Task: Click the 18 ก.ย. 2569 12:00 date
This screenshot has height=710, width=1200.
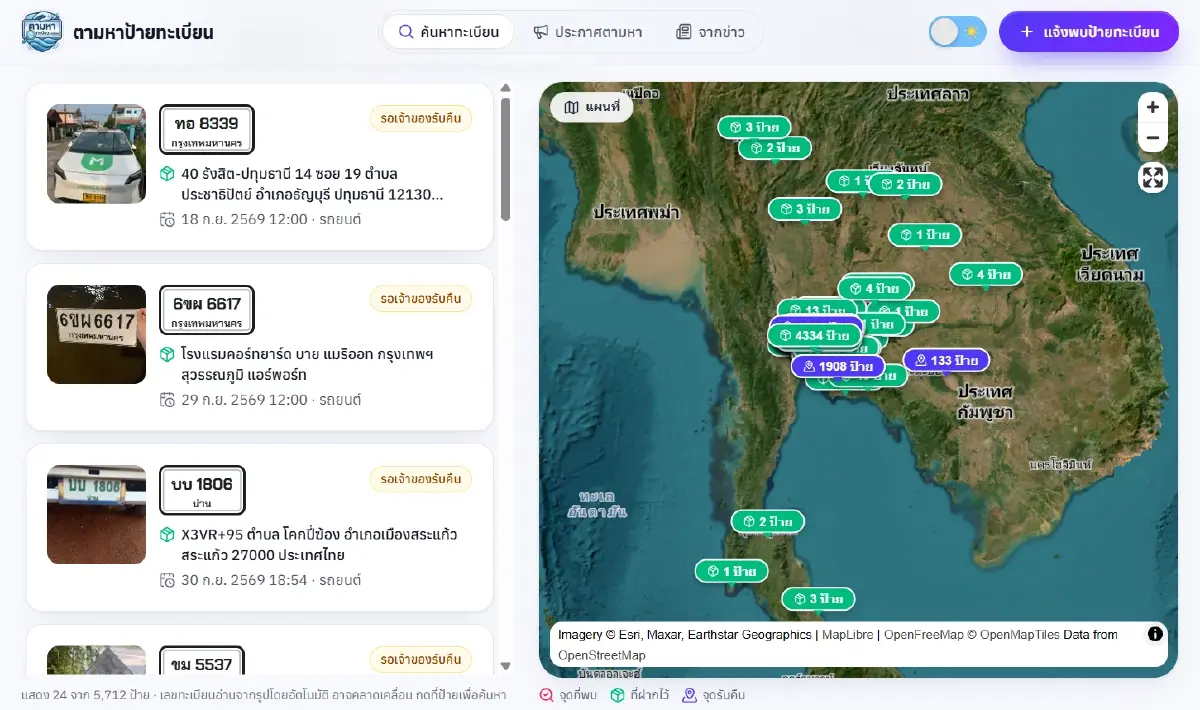Action: coord(244,219)
